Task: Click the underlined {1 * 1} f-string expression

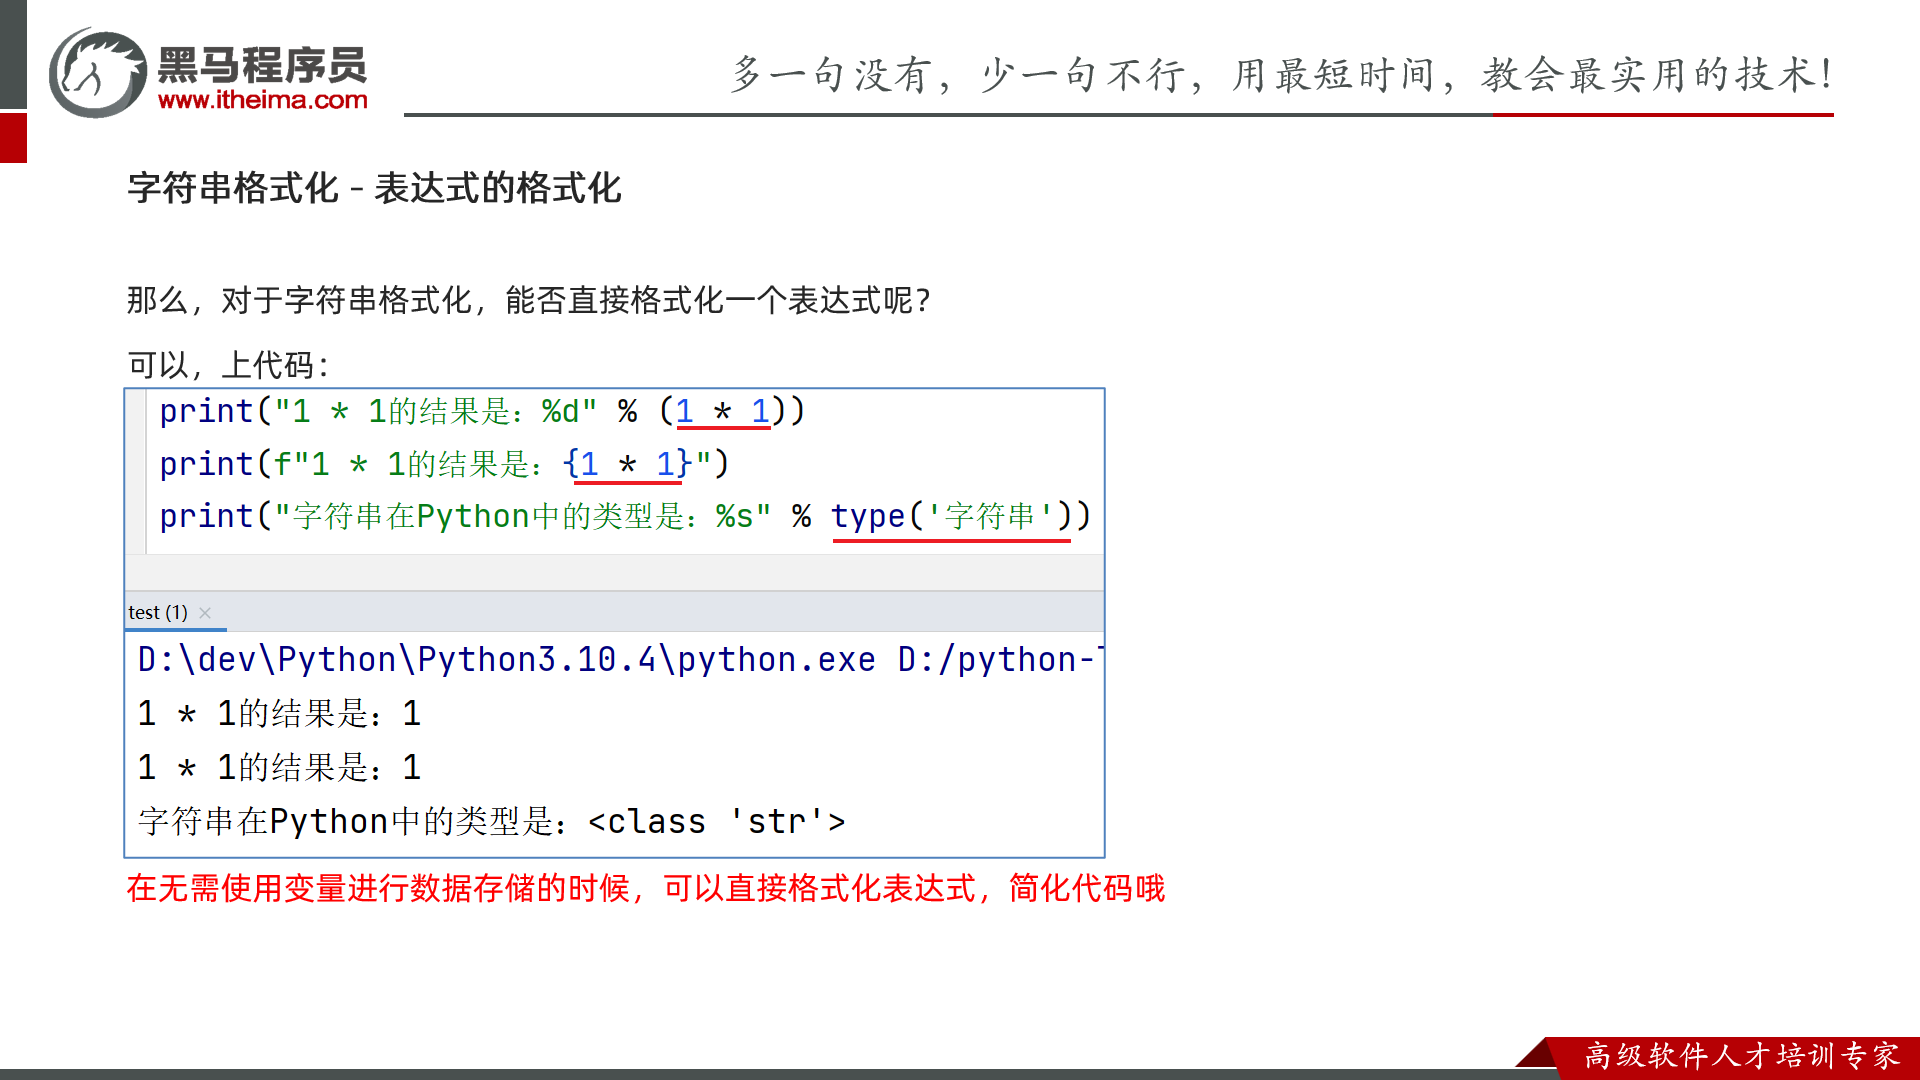Action: pyautogui.click(x=627, y=464)
